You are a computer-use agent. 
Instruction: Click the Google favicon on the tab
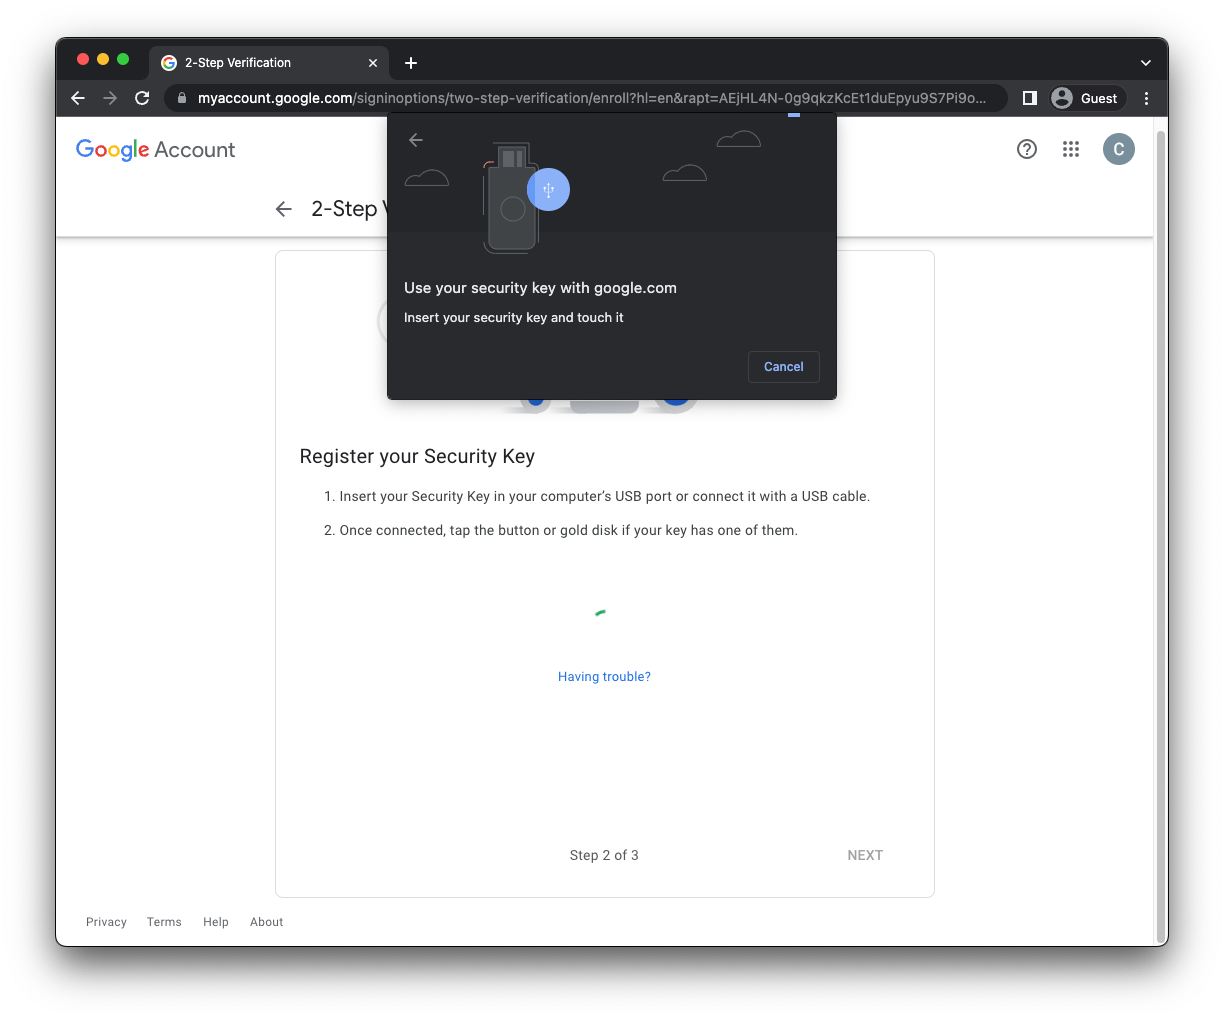[x=169, y=63]
